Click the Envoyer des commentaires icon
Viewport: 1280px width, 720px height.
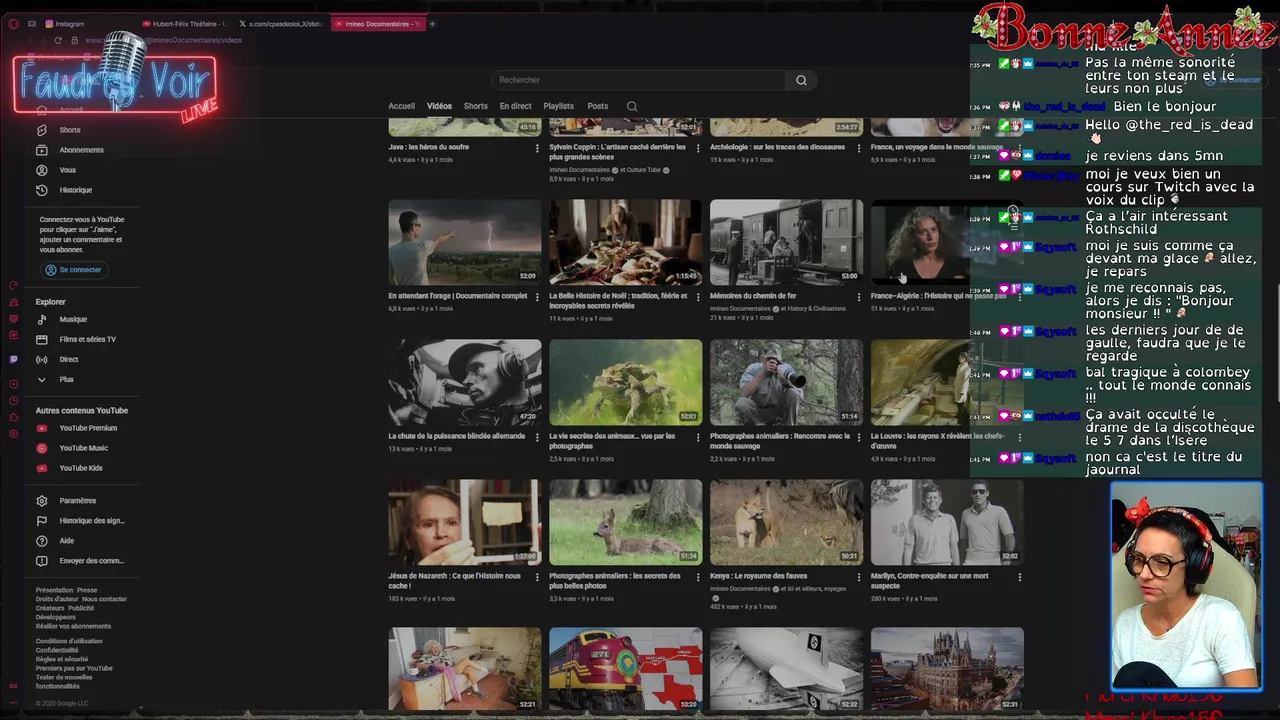coord(42,561)
